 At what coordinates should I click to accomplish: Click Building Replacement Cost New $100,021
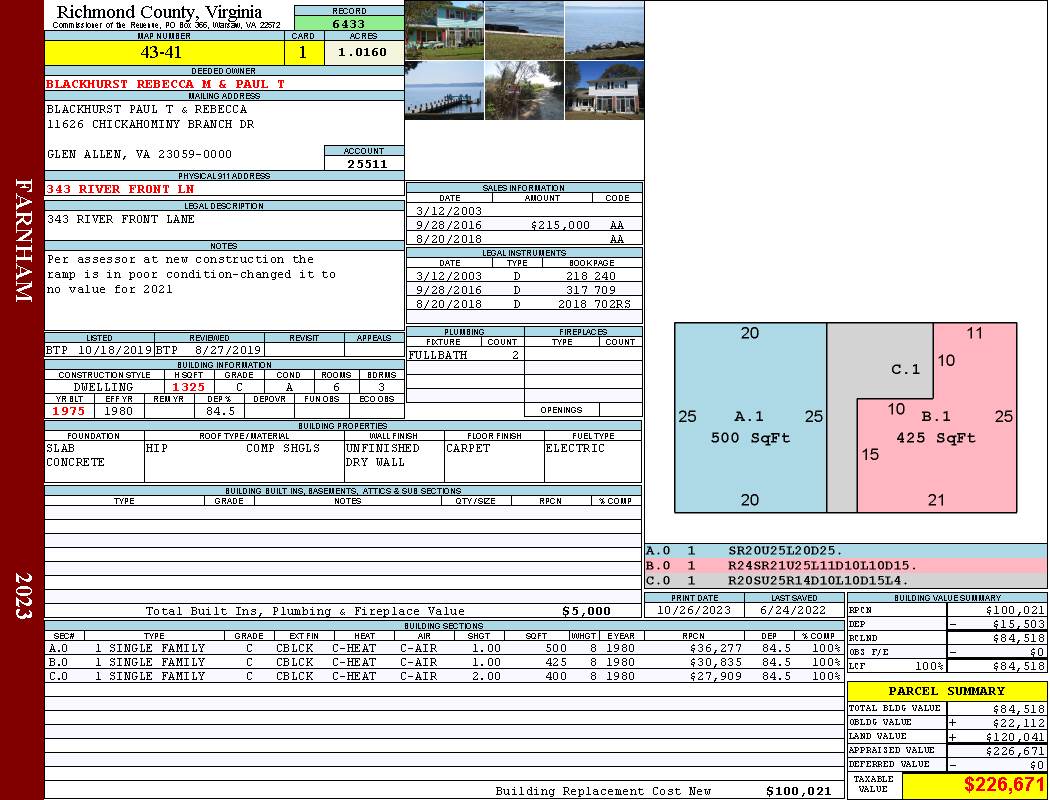point(798,791)
